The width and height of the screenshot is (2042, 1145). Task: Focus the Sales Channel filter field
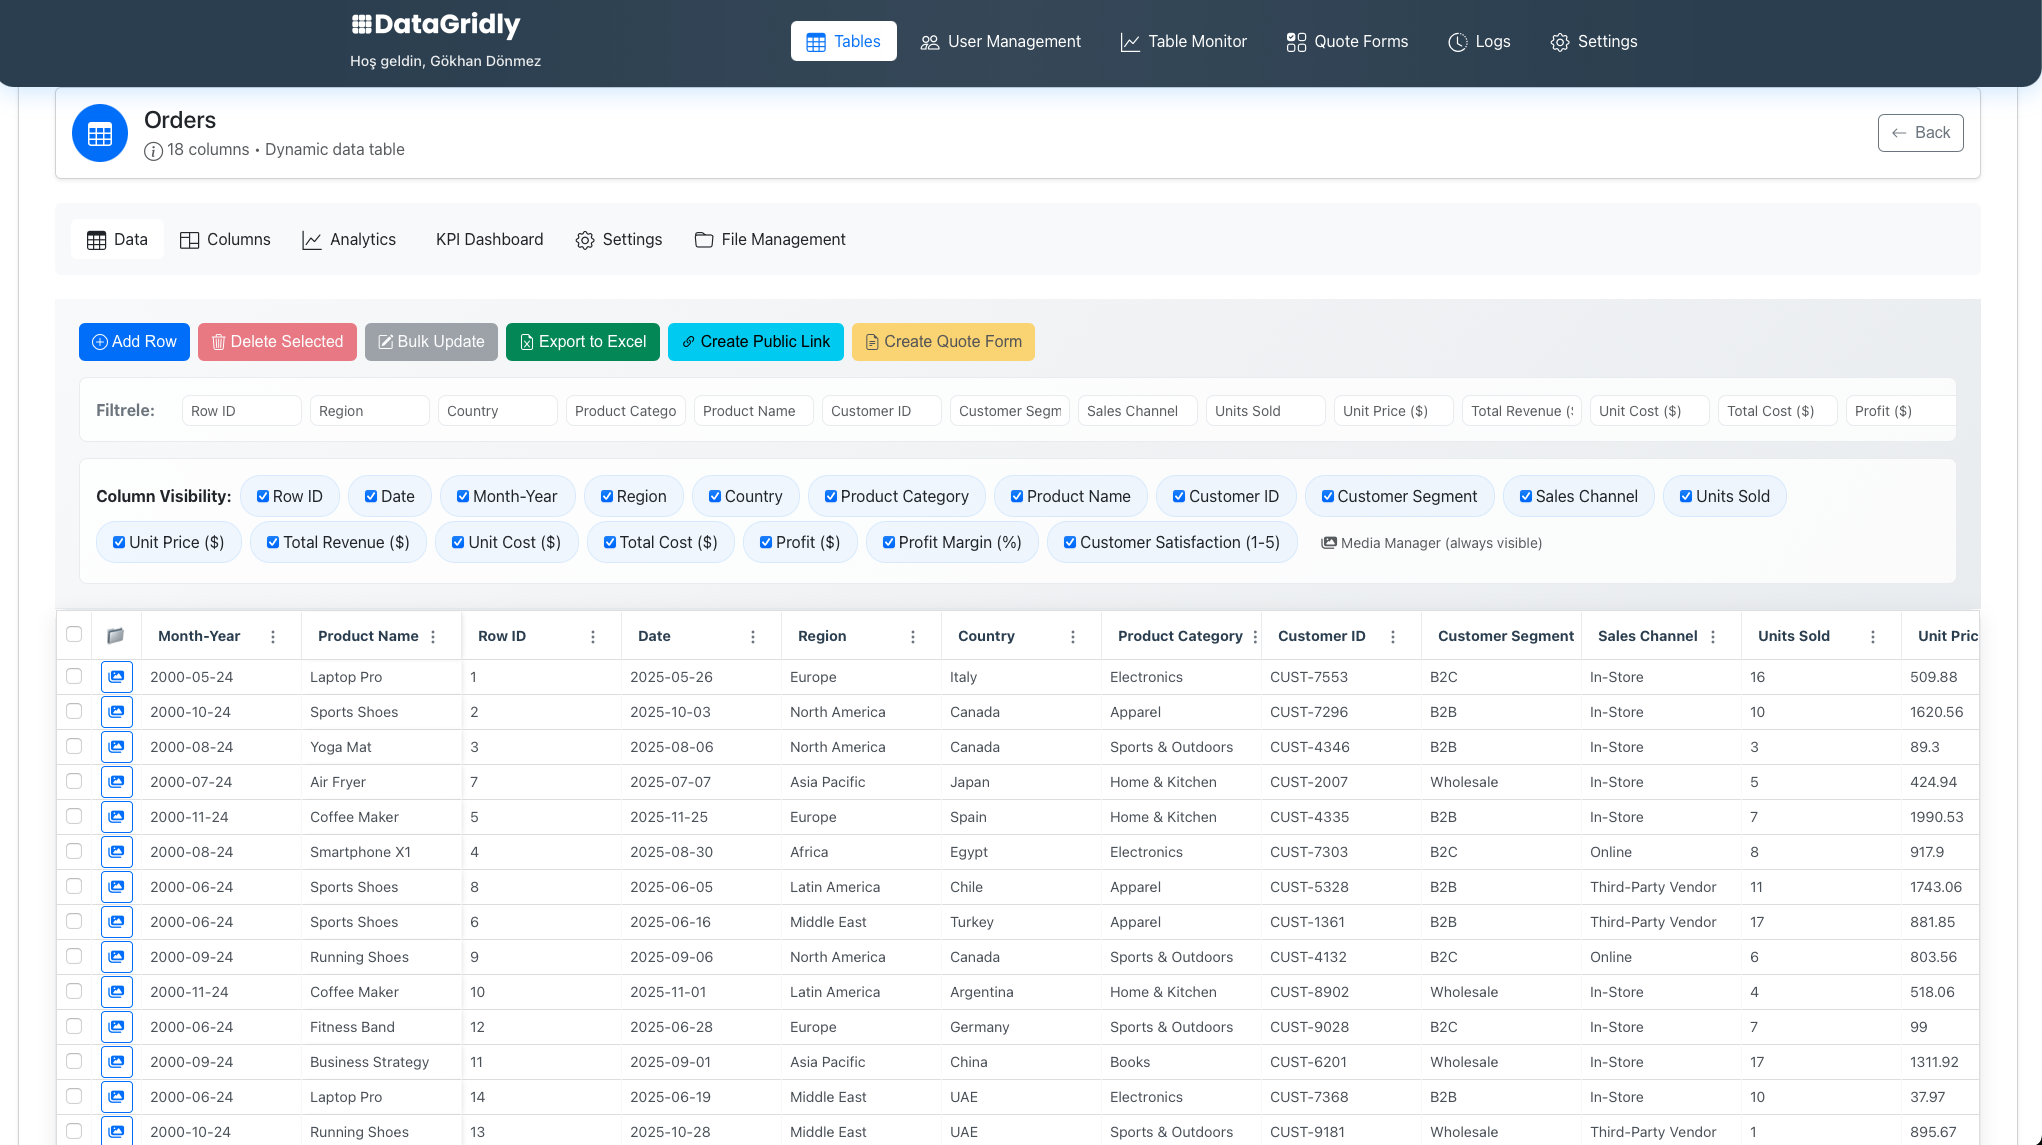tap(1137, 411)
